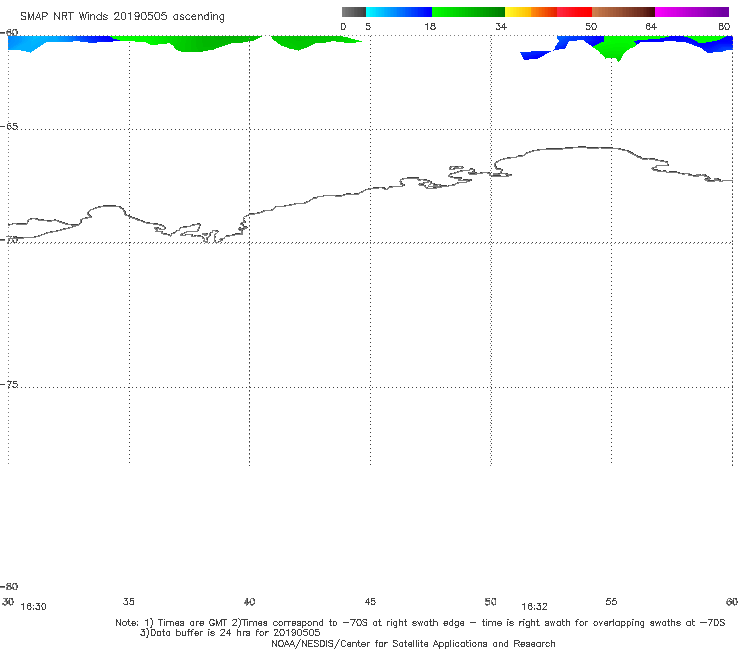Click the blue 5-18 segment of color bar
Viewport: 740px width, 650px height.
coord(399,12)
